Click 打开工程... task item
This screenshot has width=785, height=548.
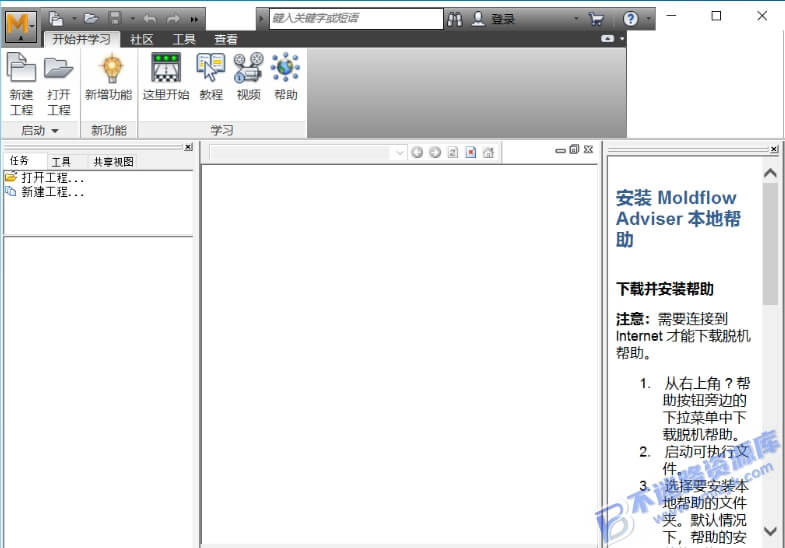click(45, 178)
